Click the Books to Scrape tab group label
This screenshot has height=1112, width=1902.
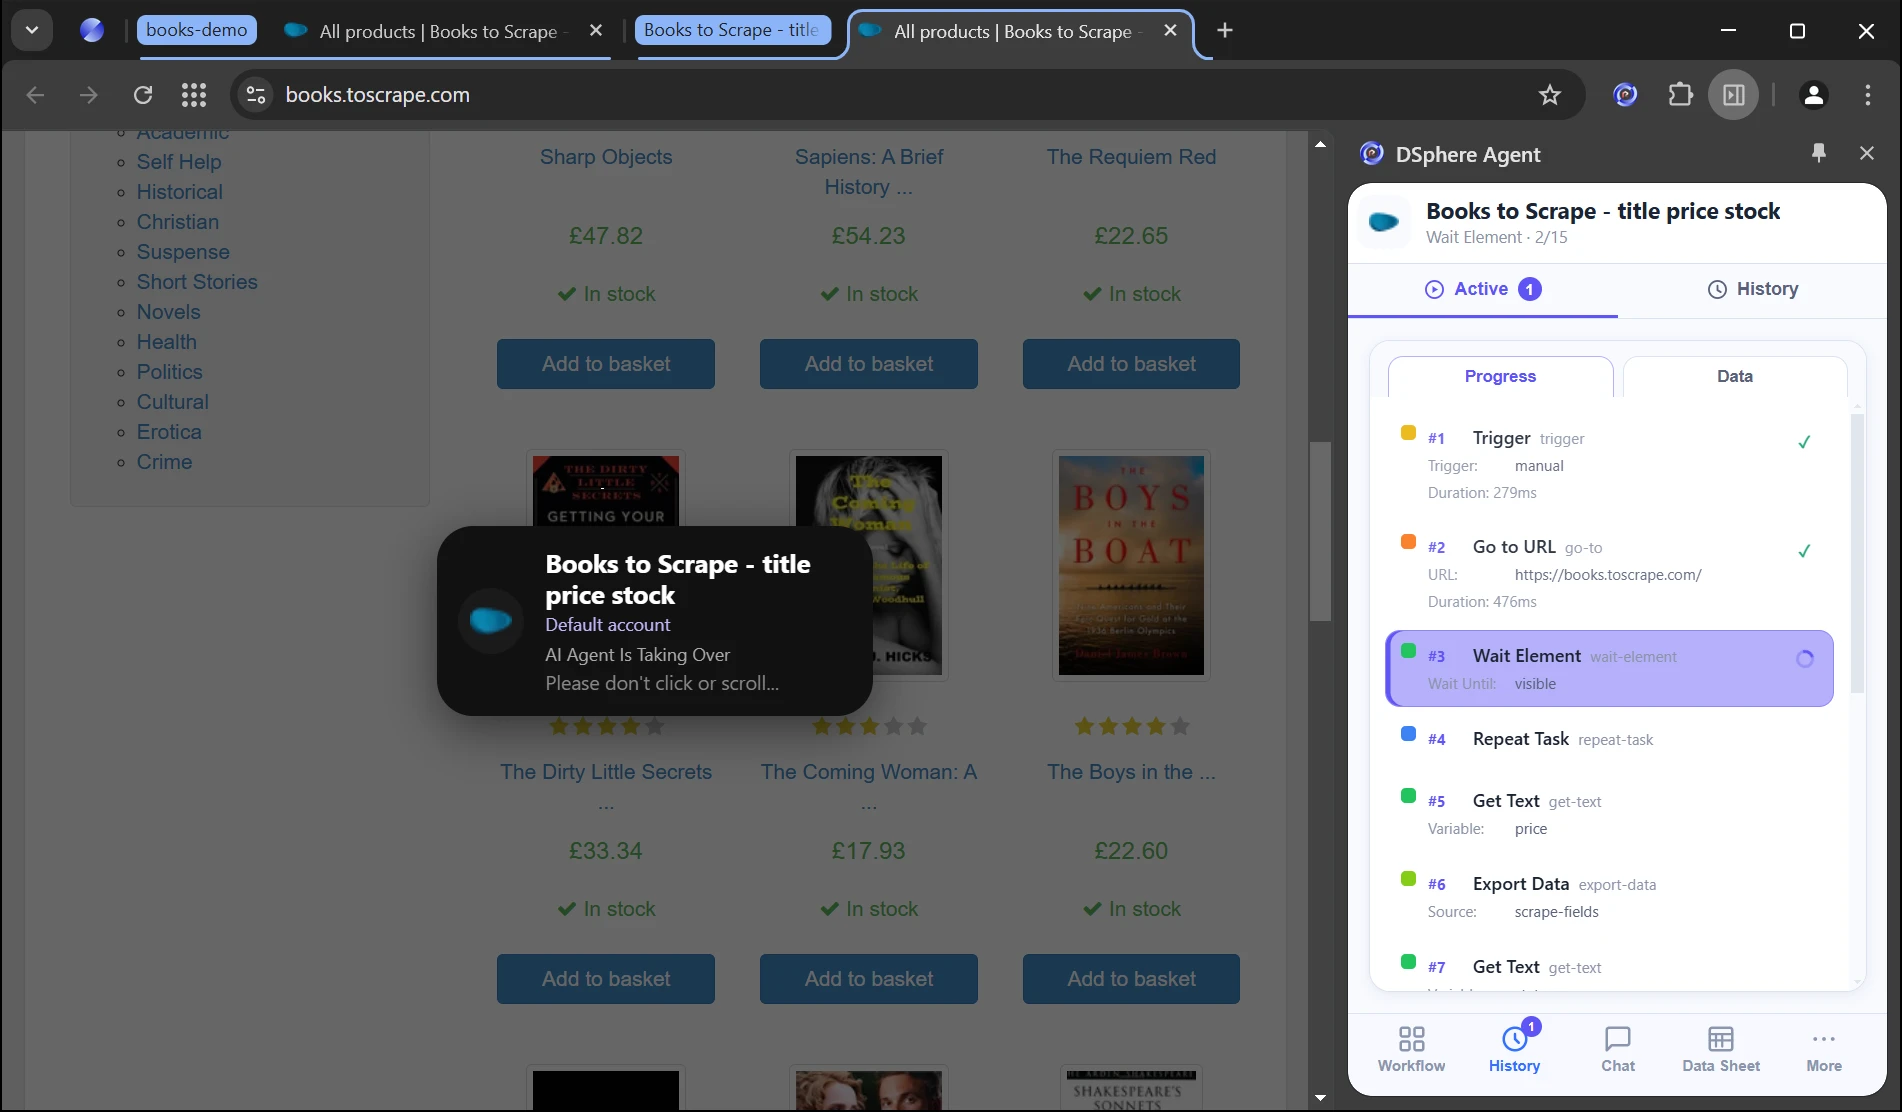731,30
